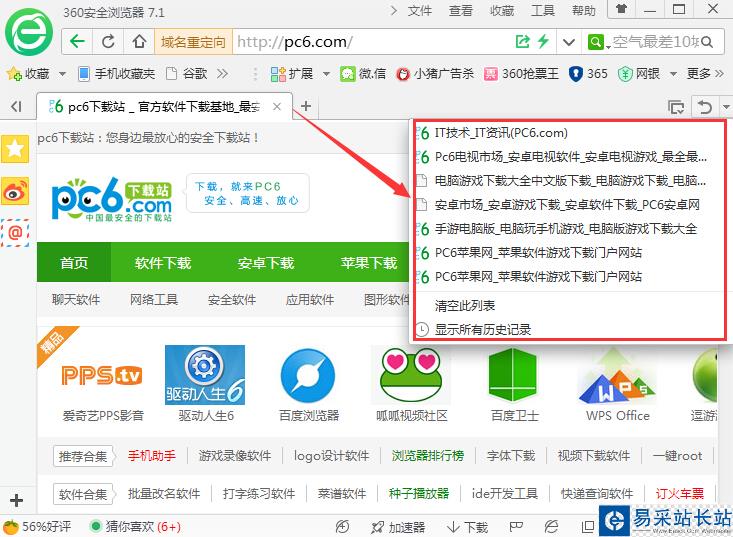
Task: Toggle lightning speed mode icon
Action: (543, 42)
